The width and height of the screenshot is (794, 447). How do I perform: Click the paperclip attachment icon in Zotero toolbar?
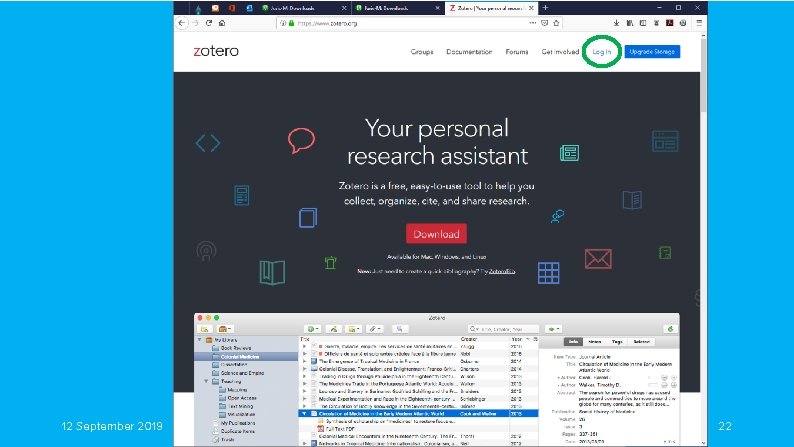pyautogui.click(x=375, y=329)
